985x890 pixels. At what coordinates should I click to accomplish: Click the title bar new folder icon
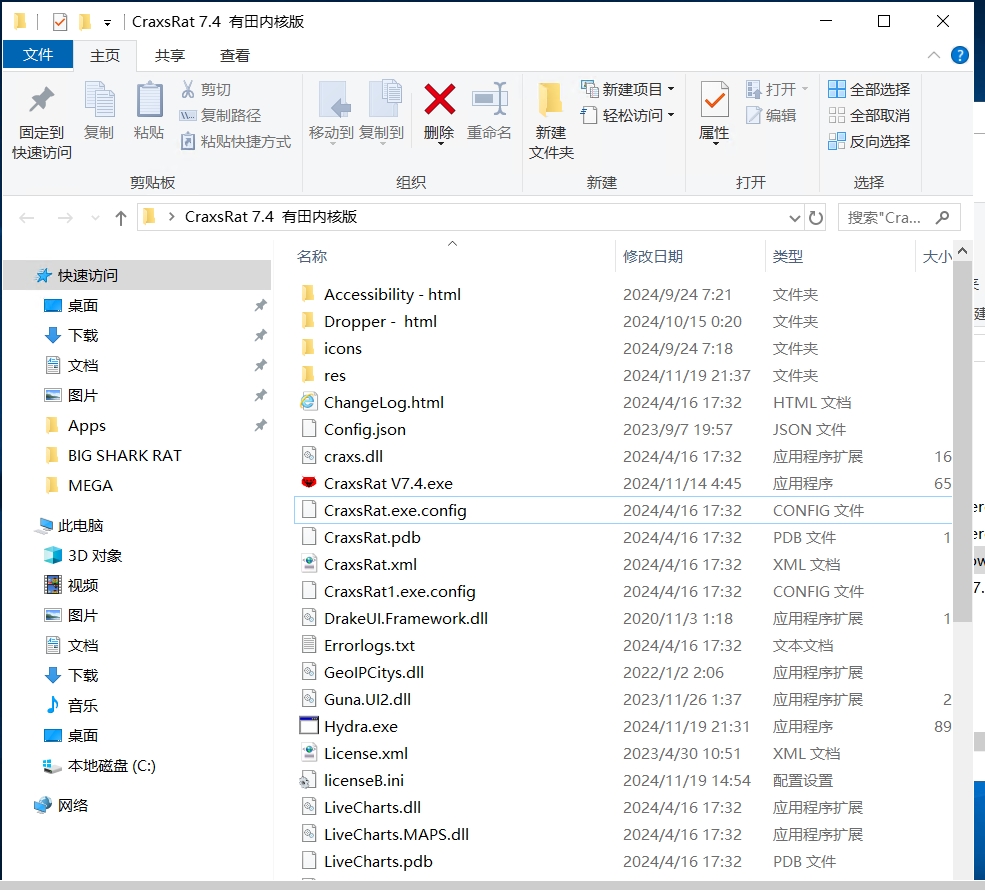tap(85, 22)
